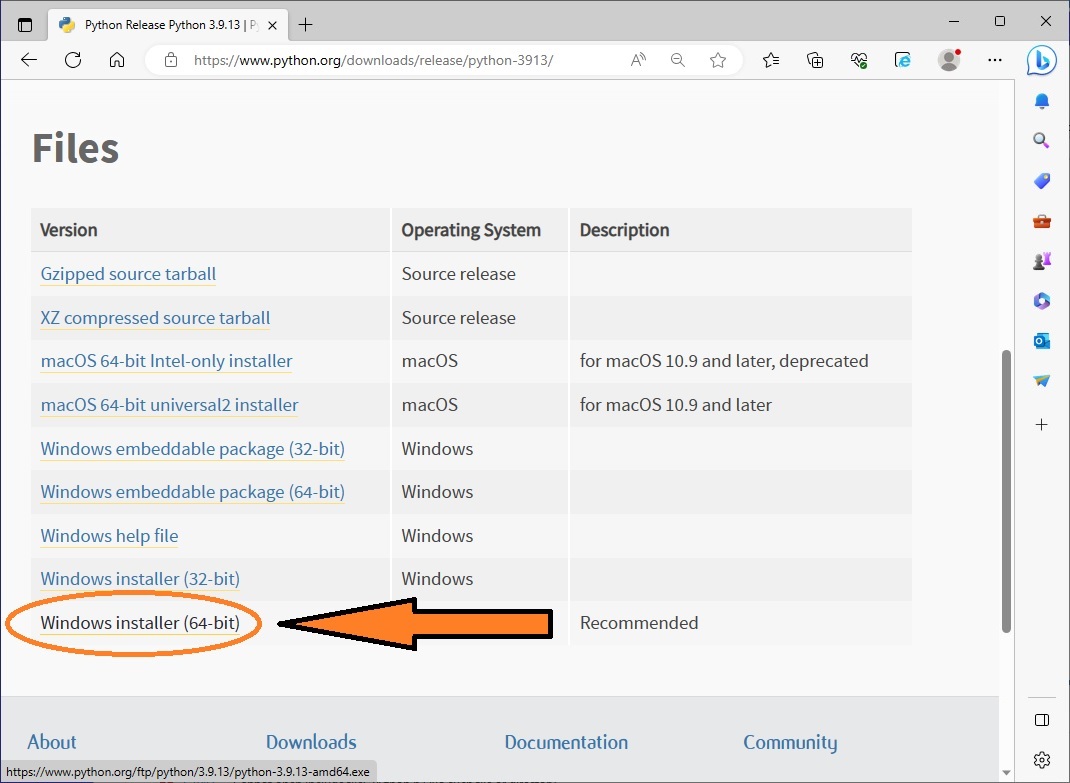Screen dimensions: 1070x783
Task: Close the Python Release tab
Action: tap(272, 25)
